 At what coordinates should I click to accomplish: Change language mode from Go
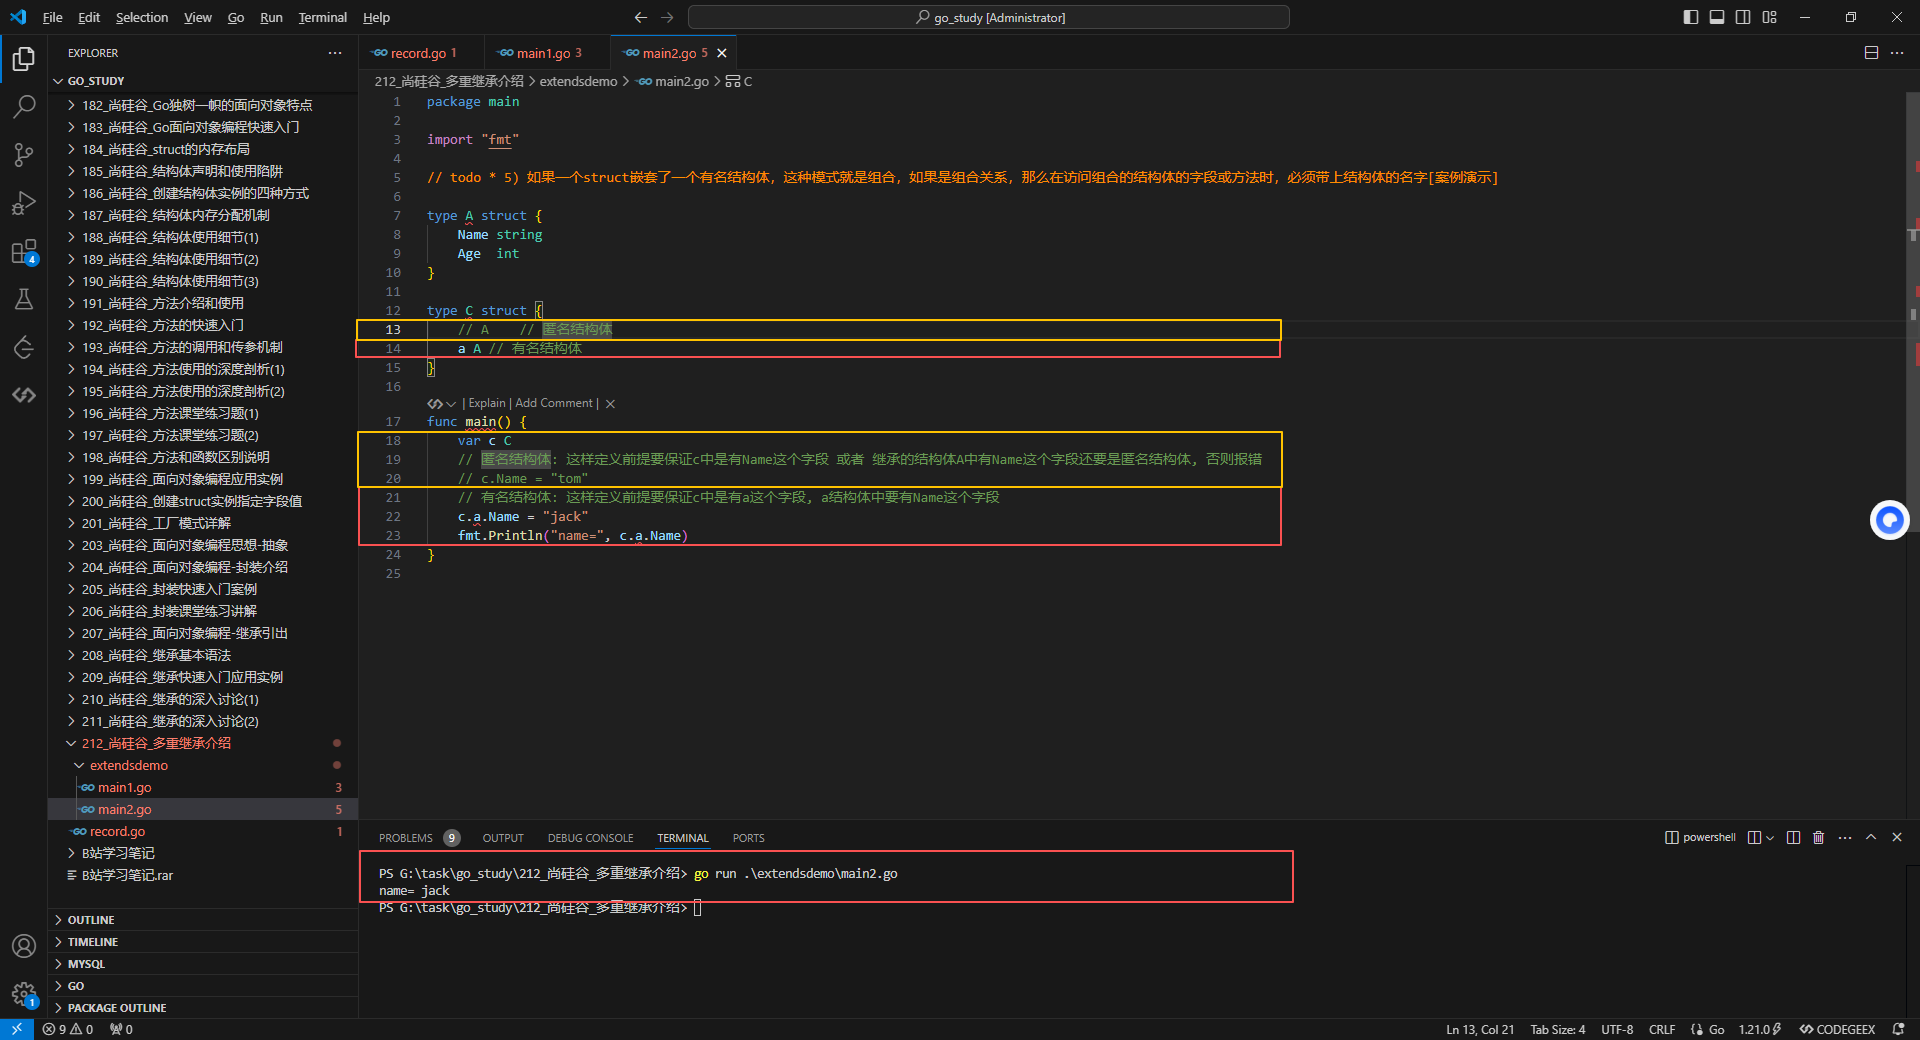1716,1029
